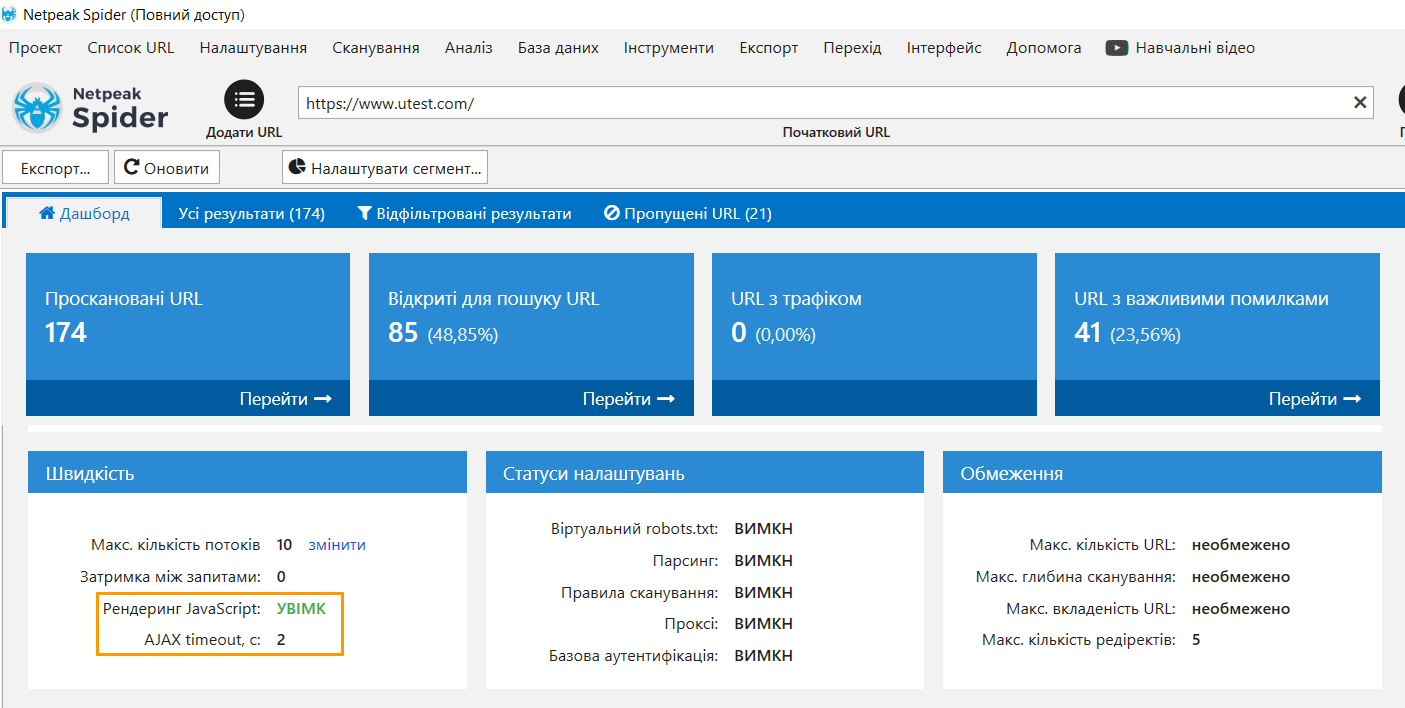Click the YouTube icon beside Навчальні відео
This screenshot has height=708, width=1405.
[x=1117, y=48]
